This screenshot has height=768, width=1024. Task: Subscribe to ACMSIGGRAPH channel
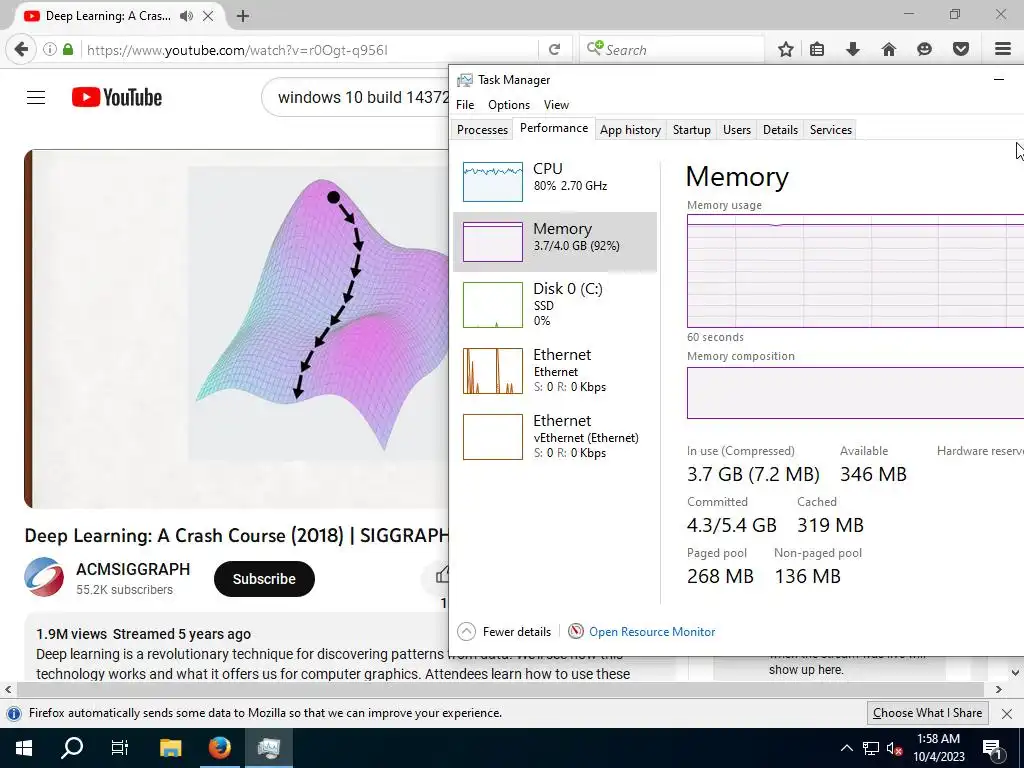[264, 579]
